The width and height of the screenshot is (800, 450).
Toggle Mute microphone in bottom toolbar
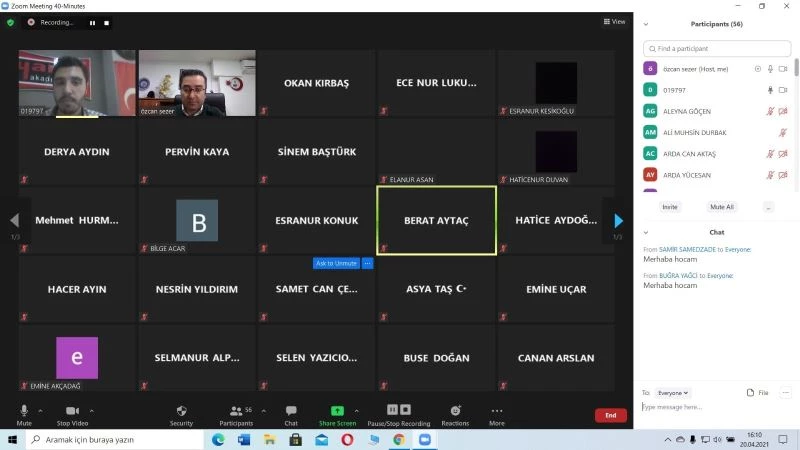pos(24,413)
